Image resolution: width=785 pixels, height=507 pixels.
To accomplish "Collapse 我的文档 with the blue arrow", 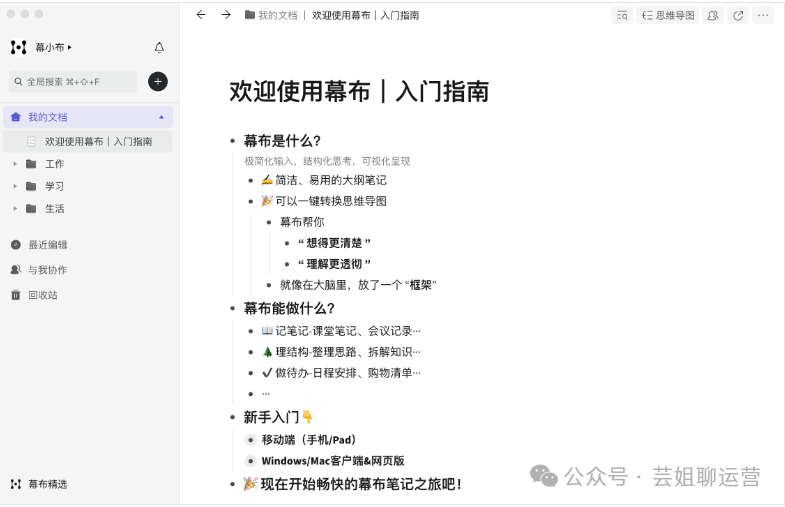I will 161,117.
